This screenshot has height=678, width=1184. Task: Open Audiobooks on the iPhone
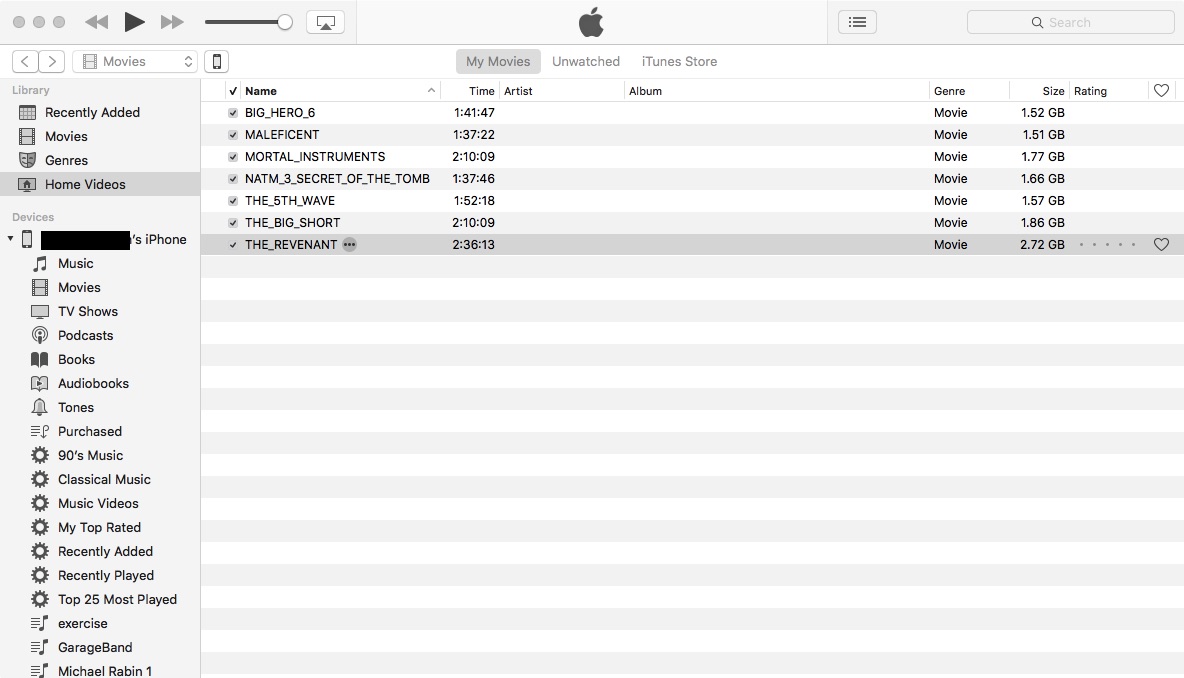[100, 384]
